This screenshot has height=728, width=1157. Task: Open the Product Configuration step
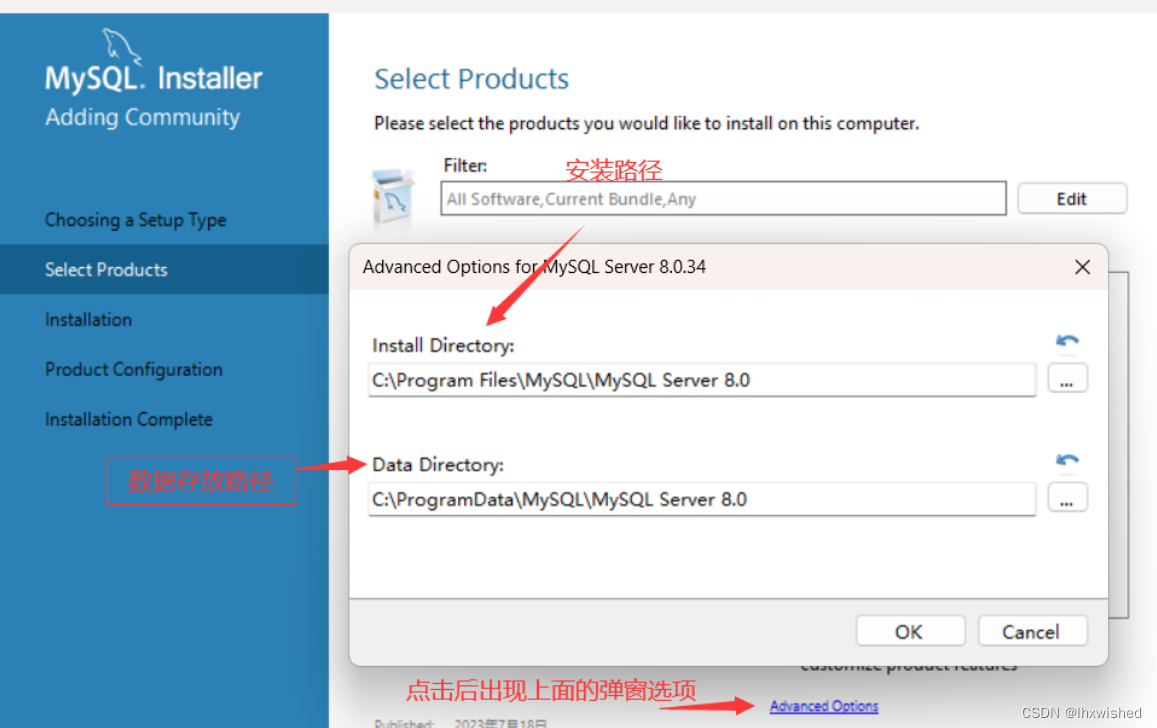(x=134, y=369)
